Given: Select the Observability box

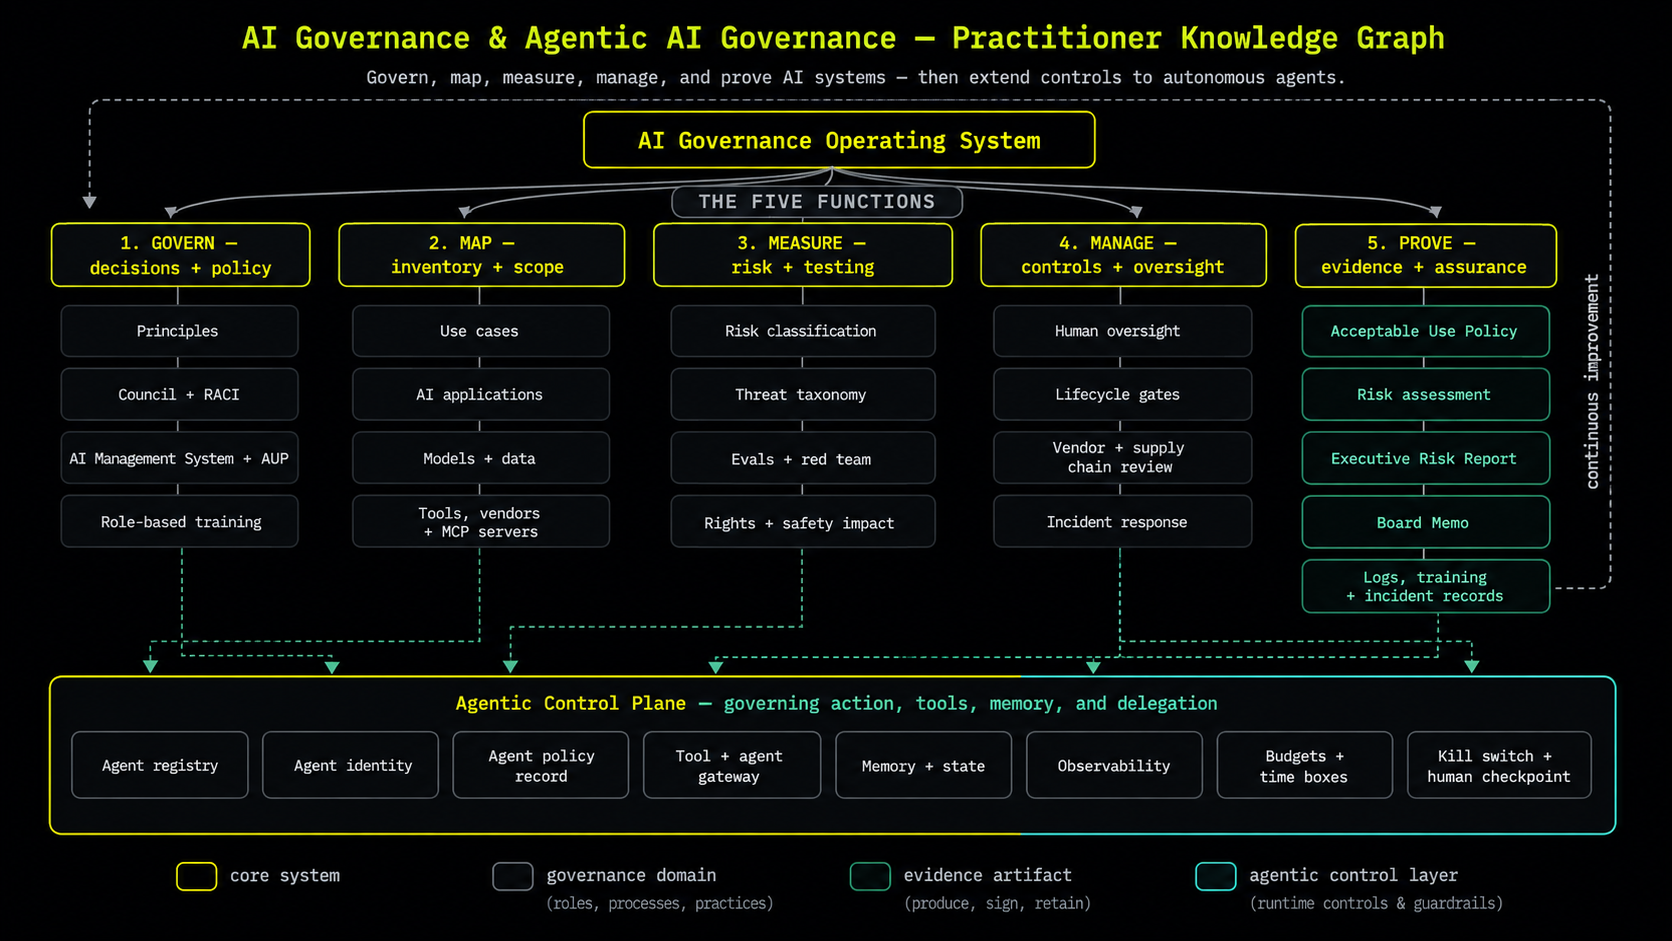Looking at the screenshot, I should tap(1114, 765).
